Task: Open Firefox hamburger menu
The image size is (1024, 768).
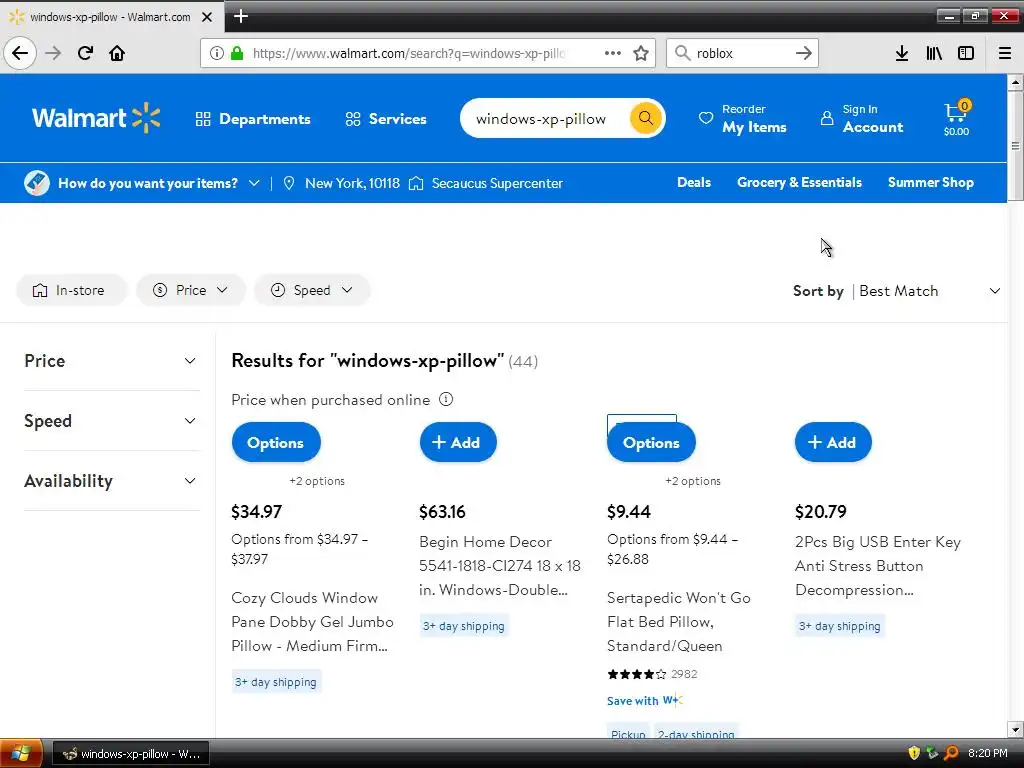Action: (1005, 53)
